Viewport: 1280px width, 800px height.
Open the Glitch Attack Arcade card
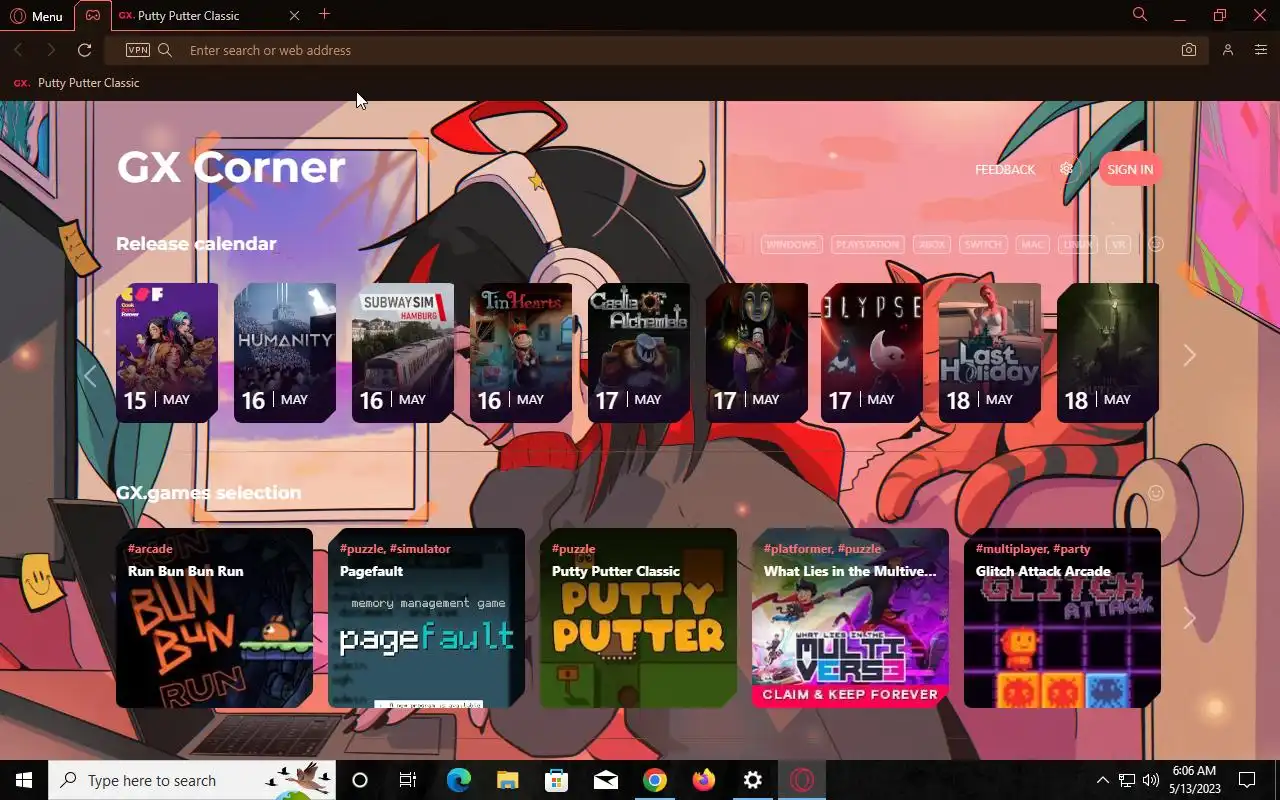click(1062, 618)
